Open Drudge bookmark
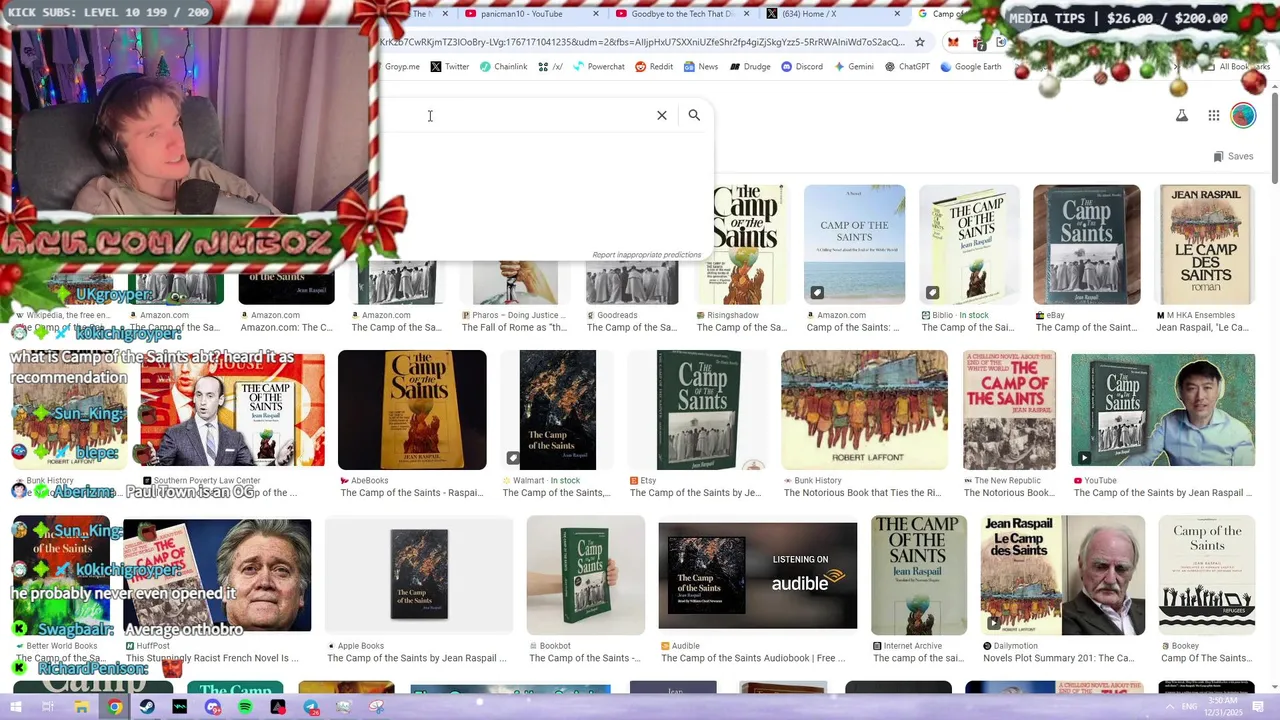The height and width of the screenshot is (720, 1280). click(x=749, y=67)
